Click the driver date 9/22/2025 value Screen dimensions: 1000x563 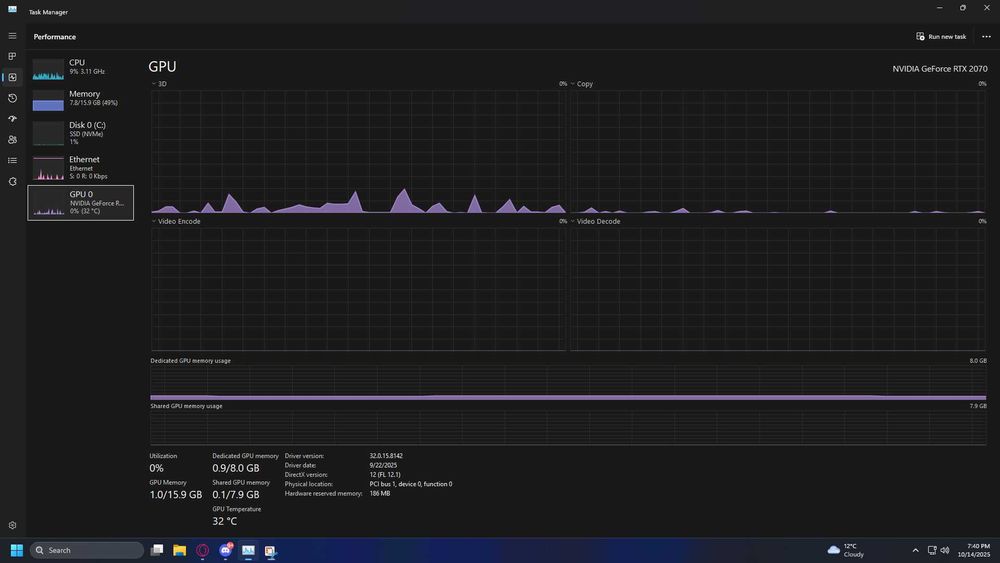(x=383, y=465)
